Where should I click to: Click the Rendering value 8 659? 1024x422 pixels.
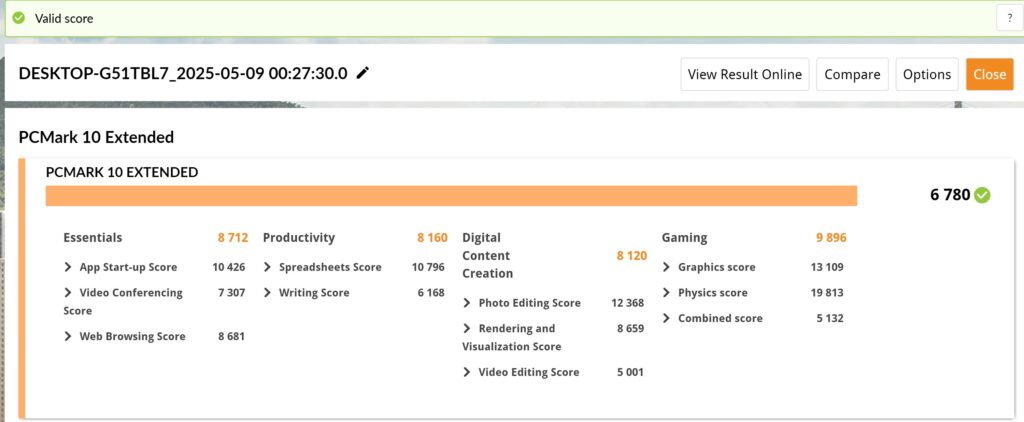click(630, 329)
